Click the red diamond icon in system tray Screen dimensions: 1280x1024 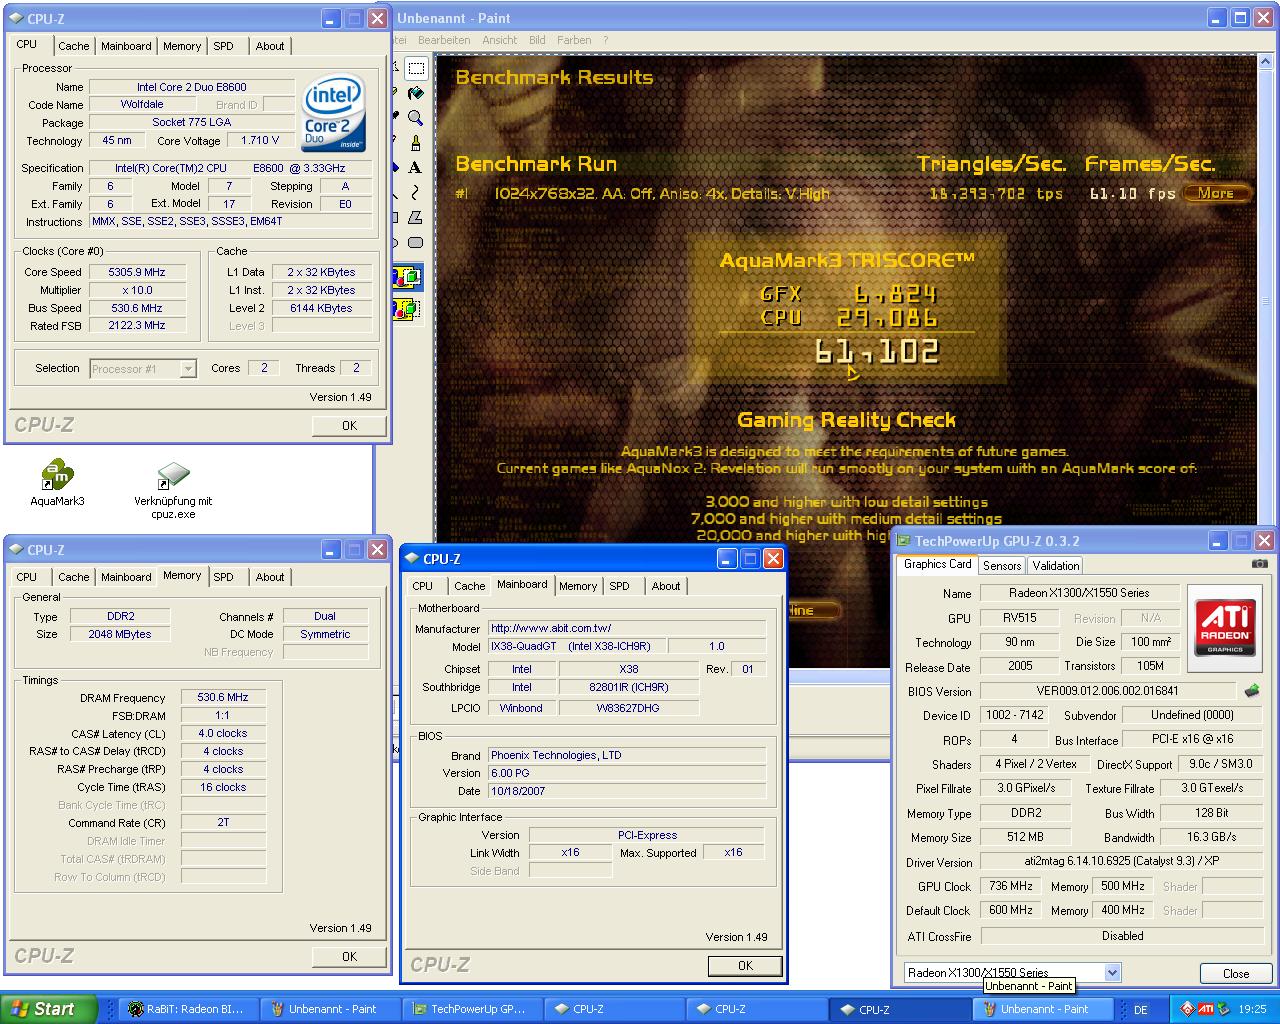[1187, 1009]
